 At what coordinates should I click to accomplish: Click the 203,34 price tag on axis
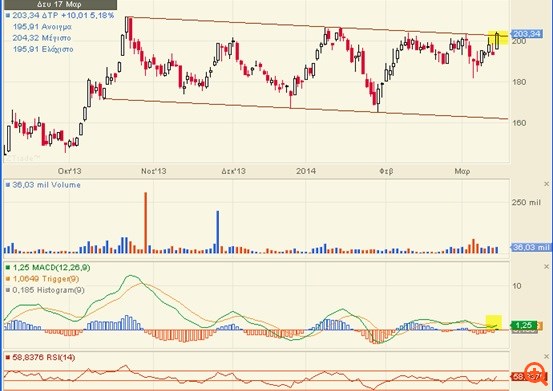[x=526, y=34]
